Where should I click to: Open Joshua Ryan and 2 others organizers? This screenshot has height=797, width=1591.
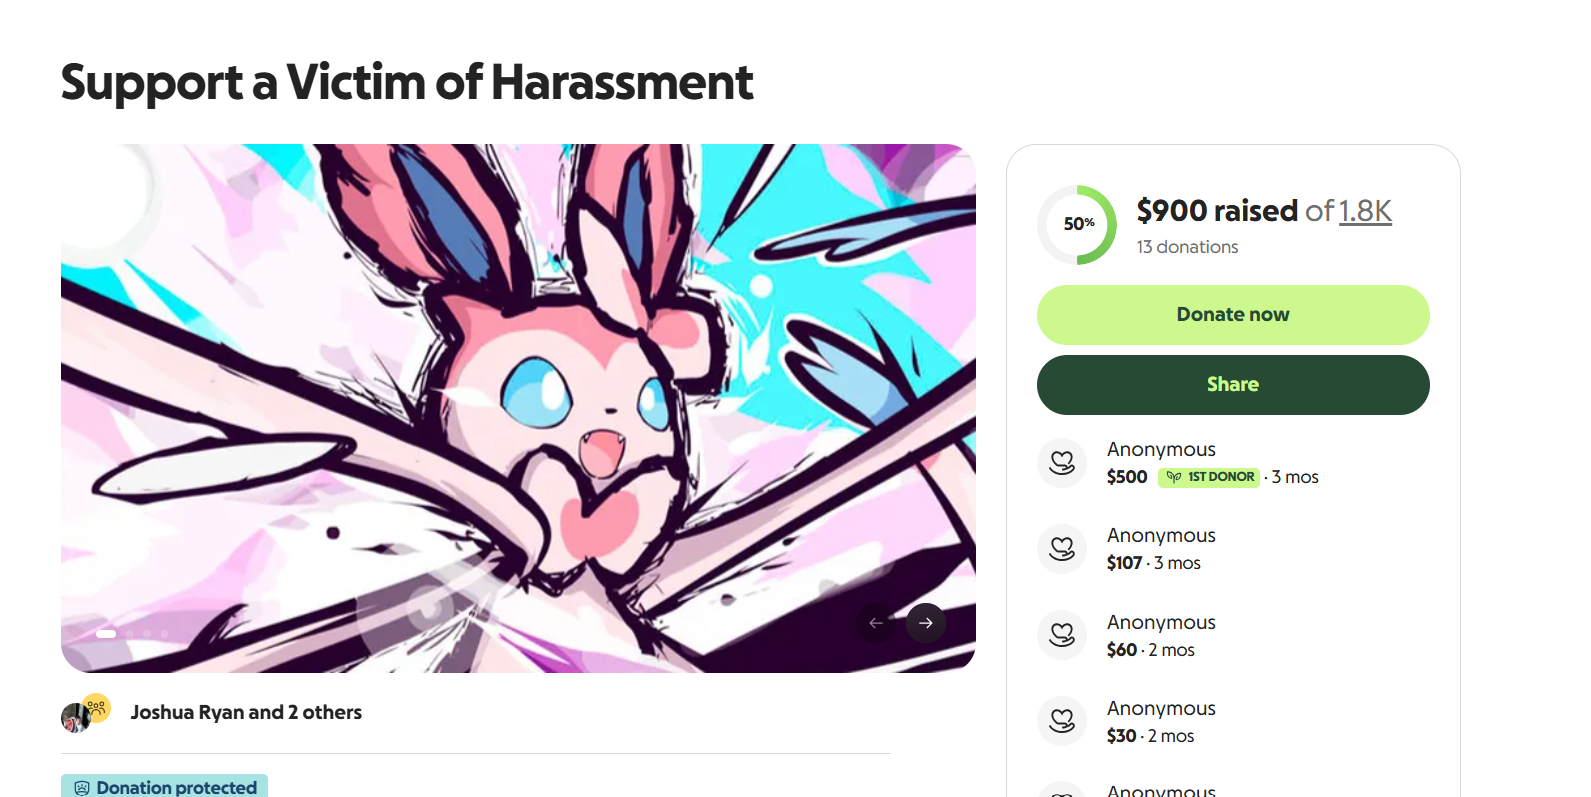pyautogui.click(x=246, y=712)
